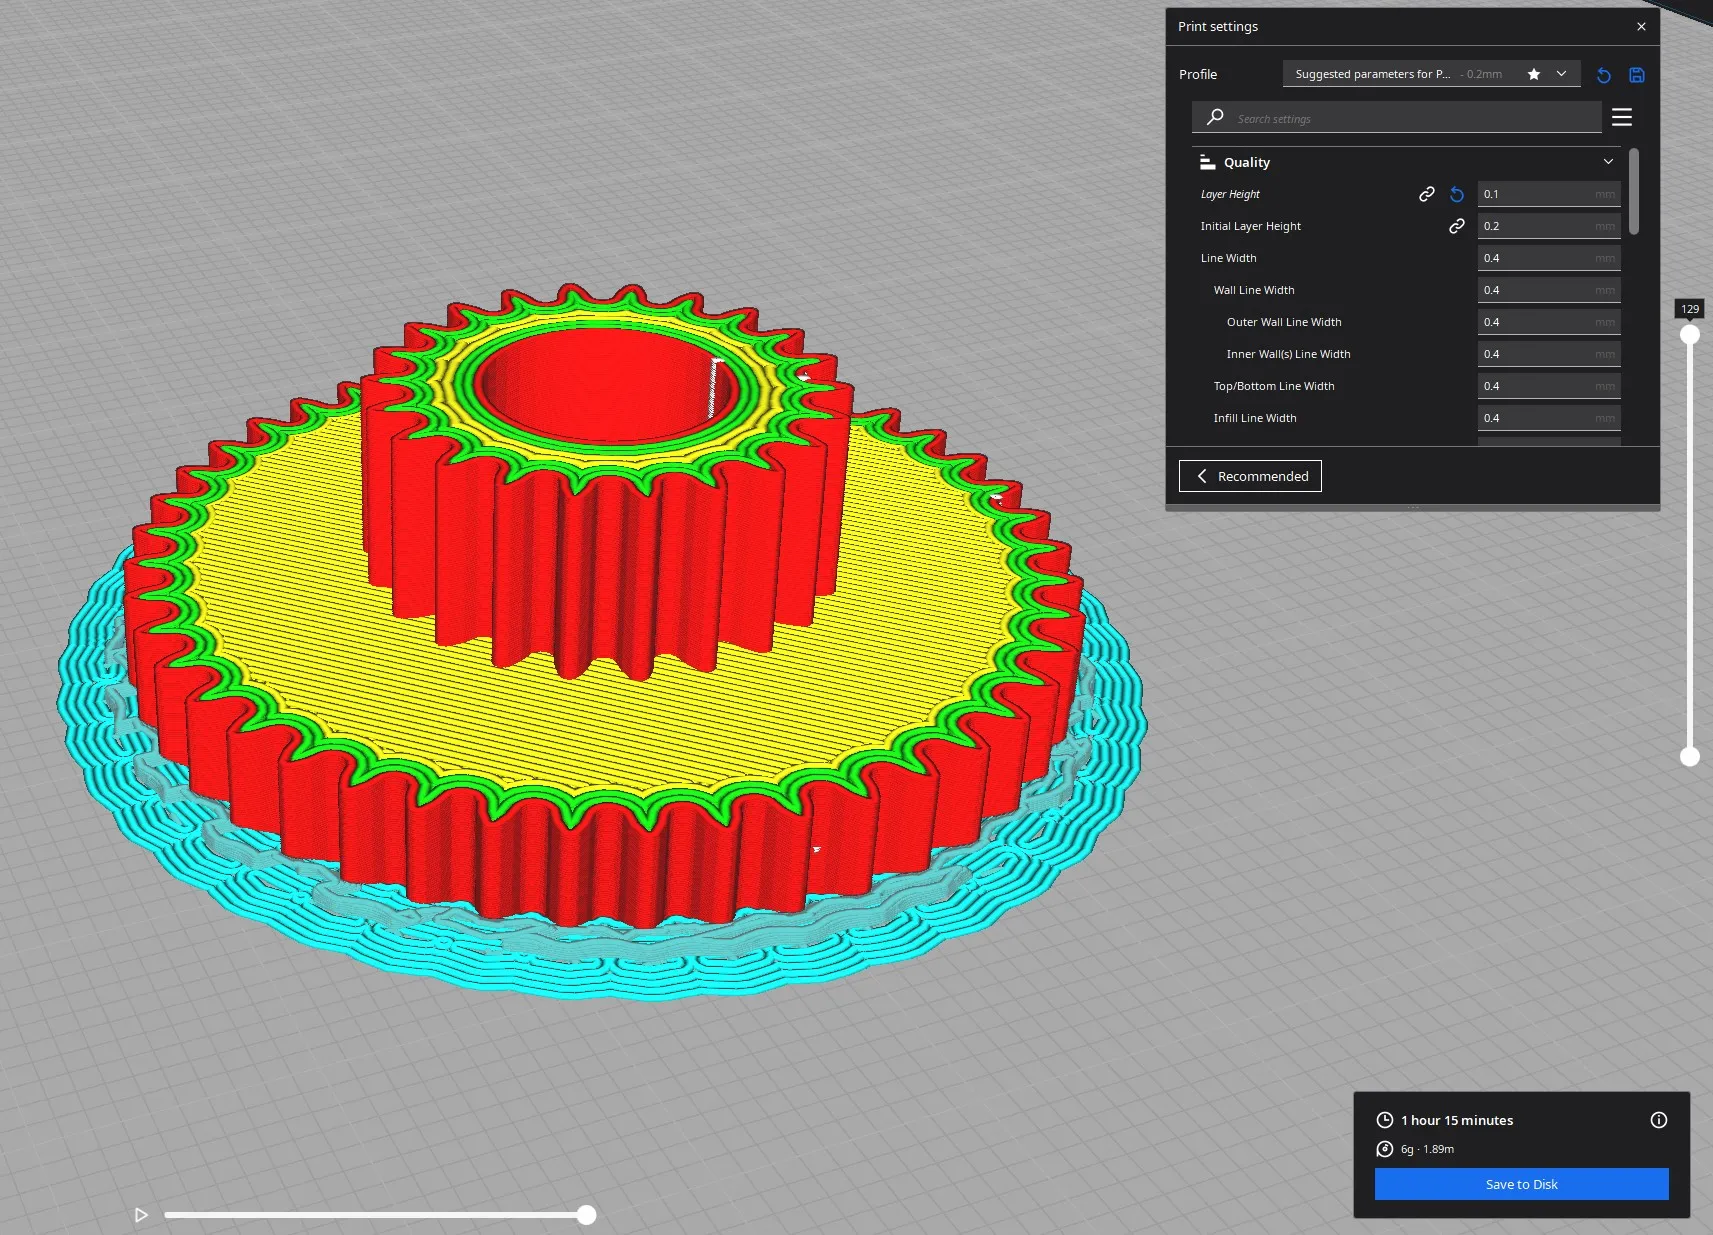The width and height of the screenshot is (1713, 1235).
Task: Click the star icon in profile selector
Action: pyautogui.click(x=1534, y=74)
